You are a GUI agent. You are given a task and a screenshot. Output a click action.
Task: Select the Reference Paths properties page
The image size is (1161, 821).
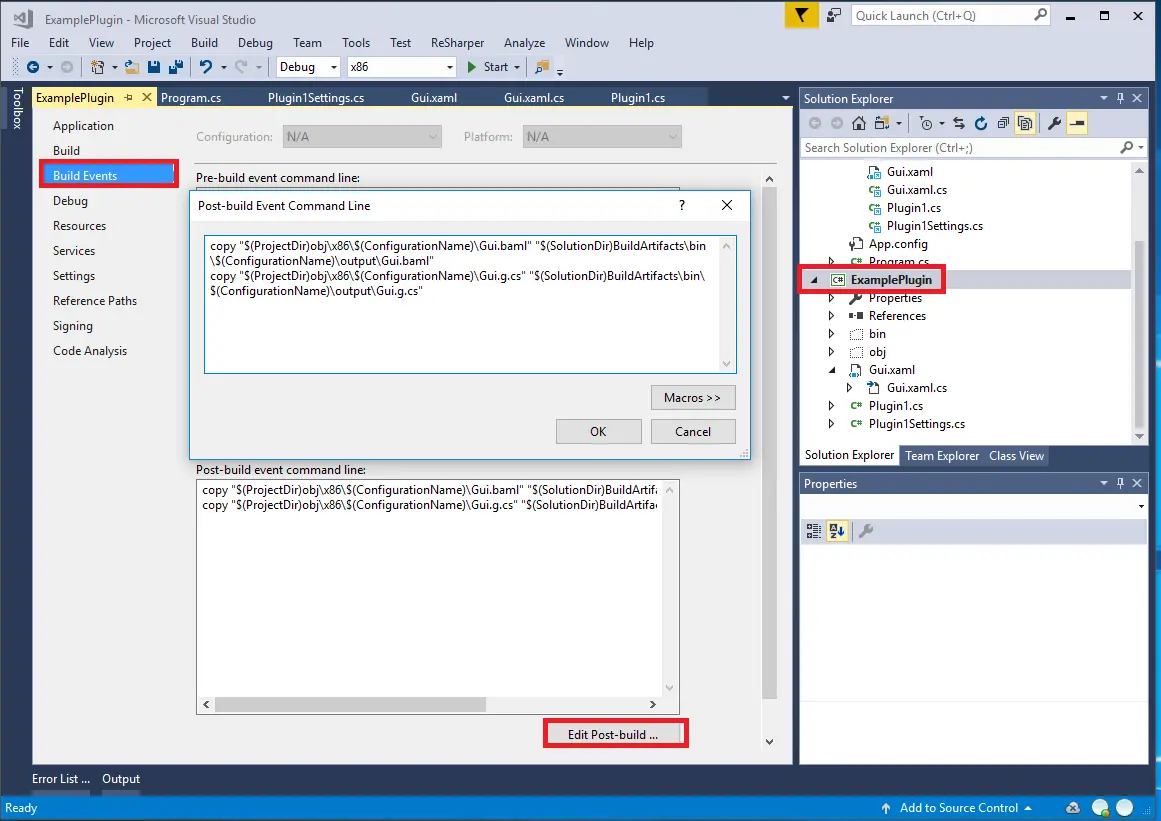coord(95,301)
